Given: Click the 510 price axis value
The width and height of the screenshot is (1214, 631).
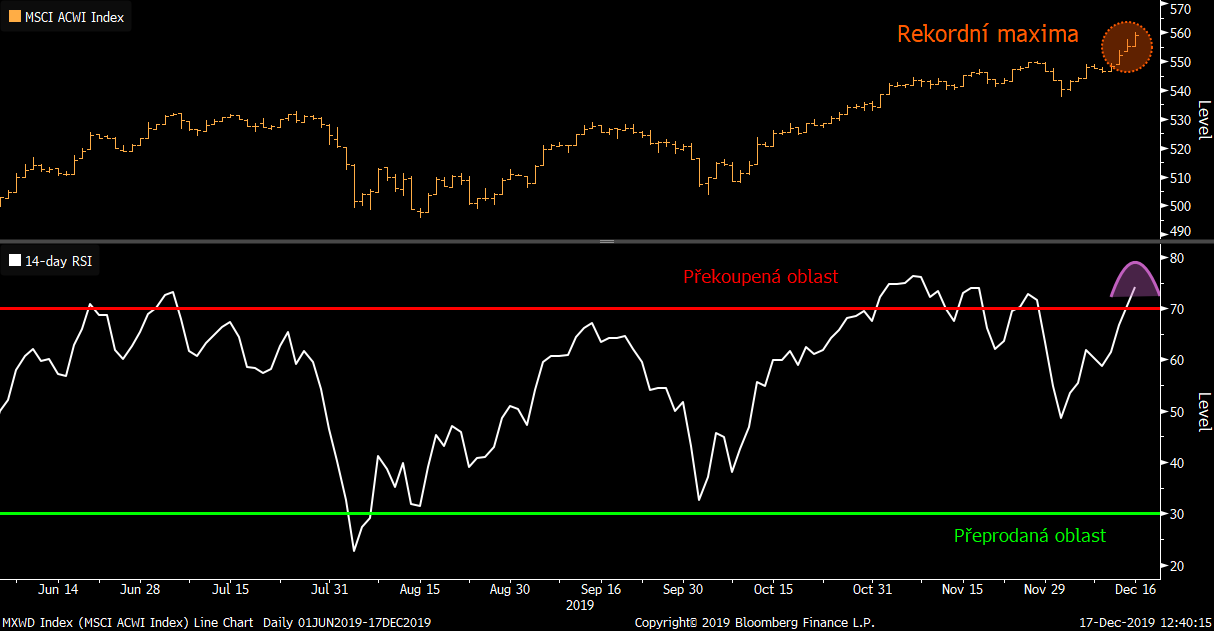Looking at the screenshot, I should (x=1178, y=178).
